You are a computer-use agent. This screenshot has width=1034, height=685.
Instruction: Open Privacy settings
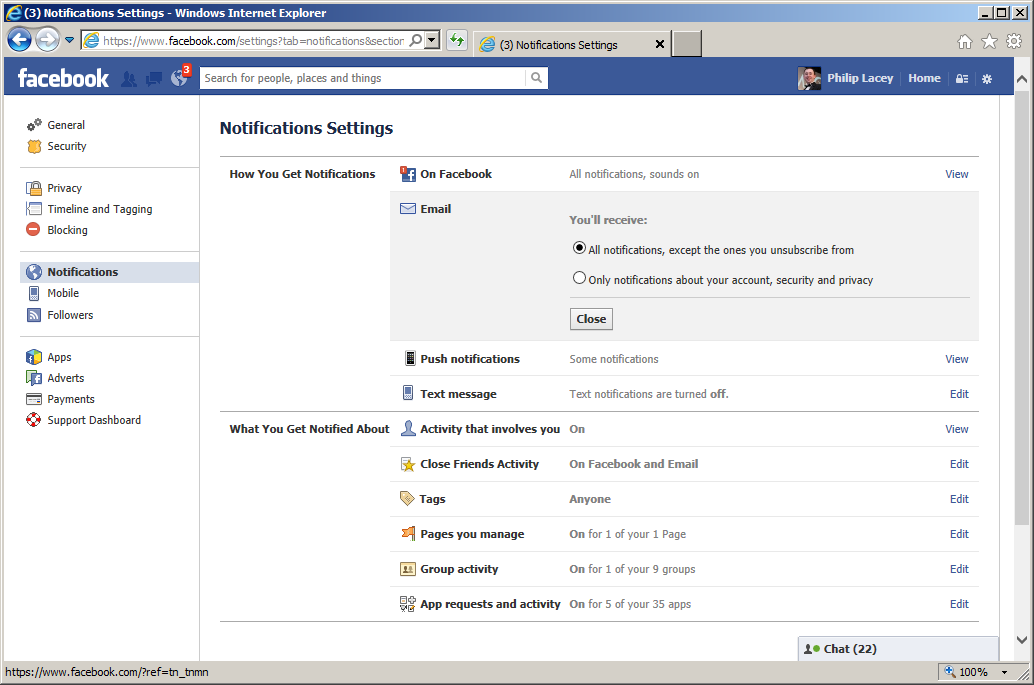[x=65, y=188]
